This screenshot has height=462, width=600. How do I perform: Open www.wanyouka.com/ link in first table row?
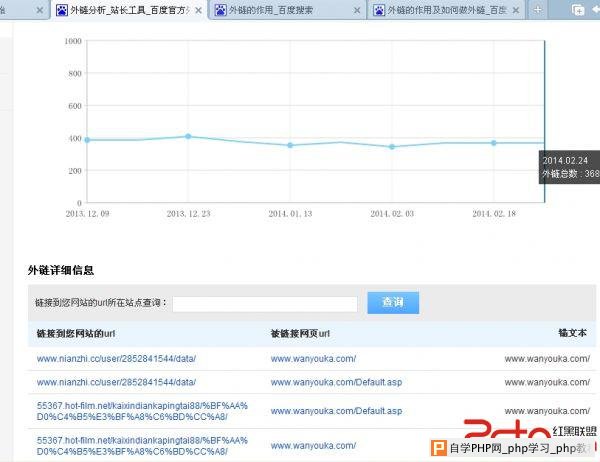coord(313,359)
